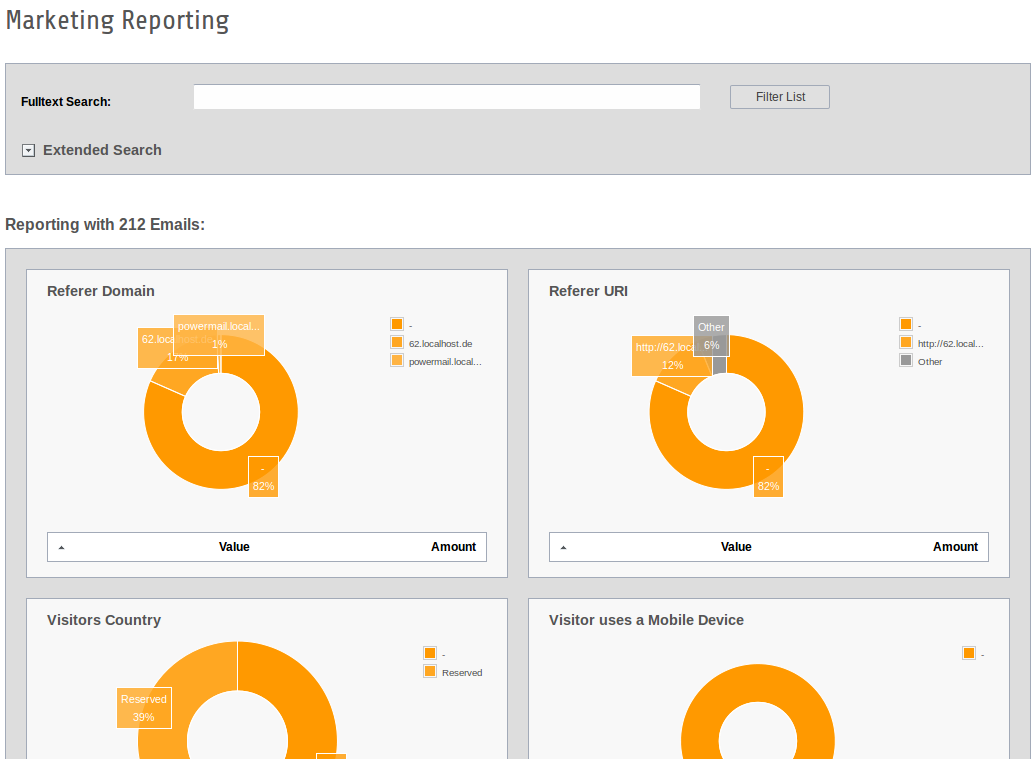The image size is (1036, 759).
Task: Toggle powermail.local legend swatch in Referer Domain
Action: tap(397, 360)
